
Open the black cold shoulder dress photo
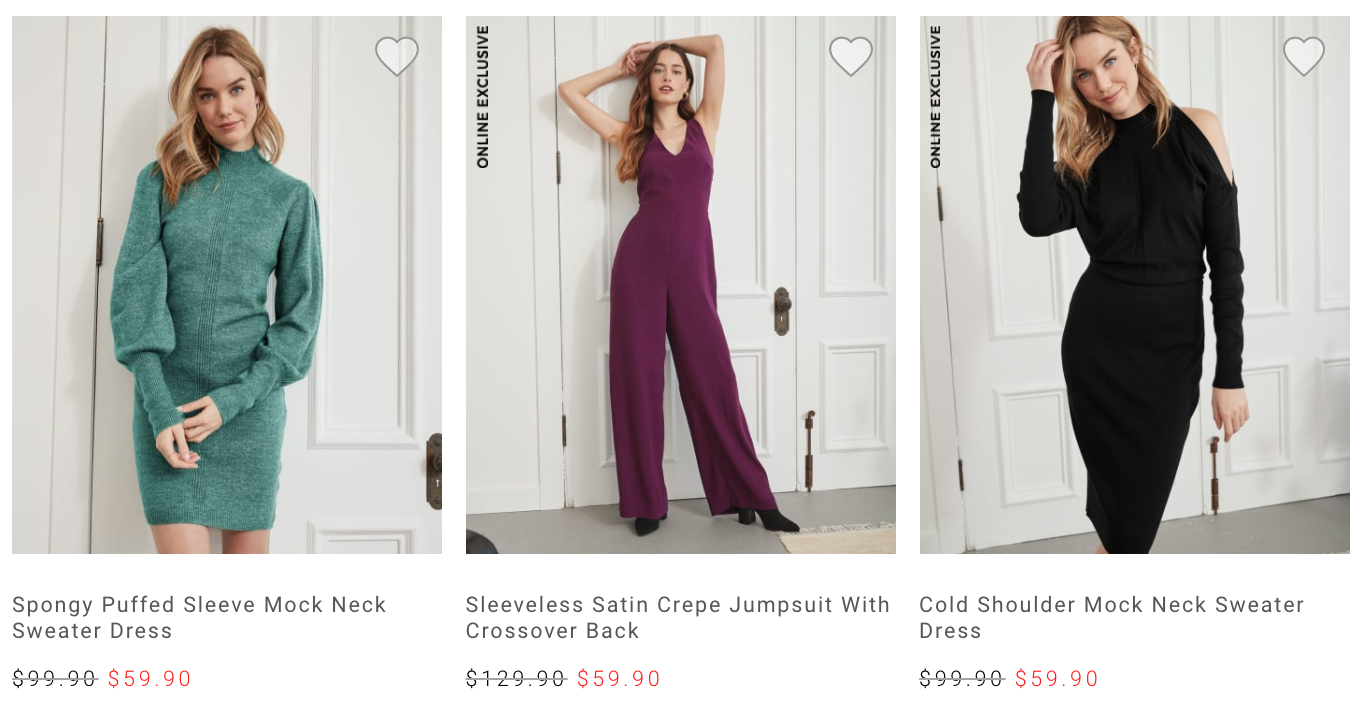pos(1134,300)
